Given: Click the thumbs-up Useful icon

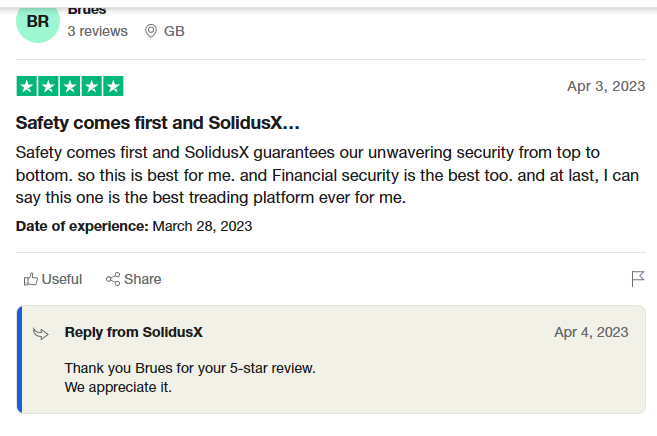Looking at the screenshot, I should click(x=31, y=279).
